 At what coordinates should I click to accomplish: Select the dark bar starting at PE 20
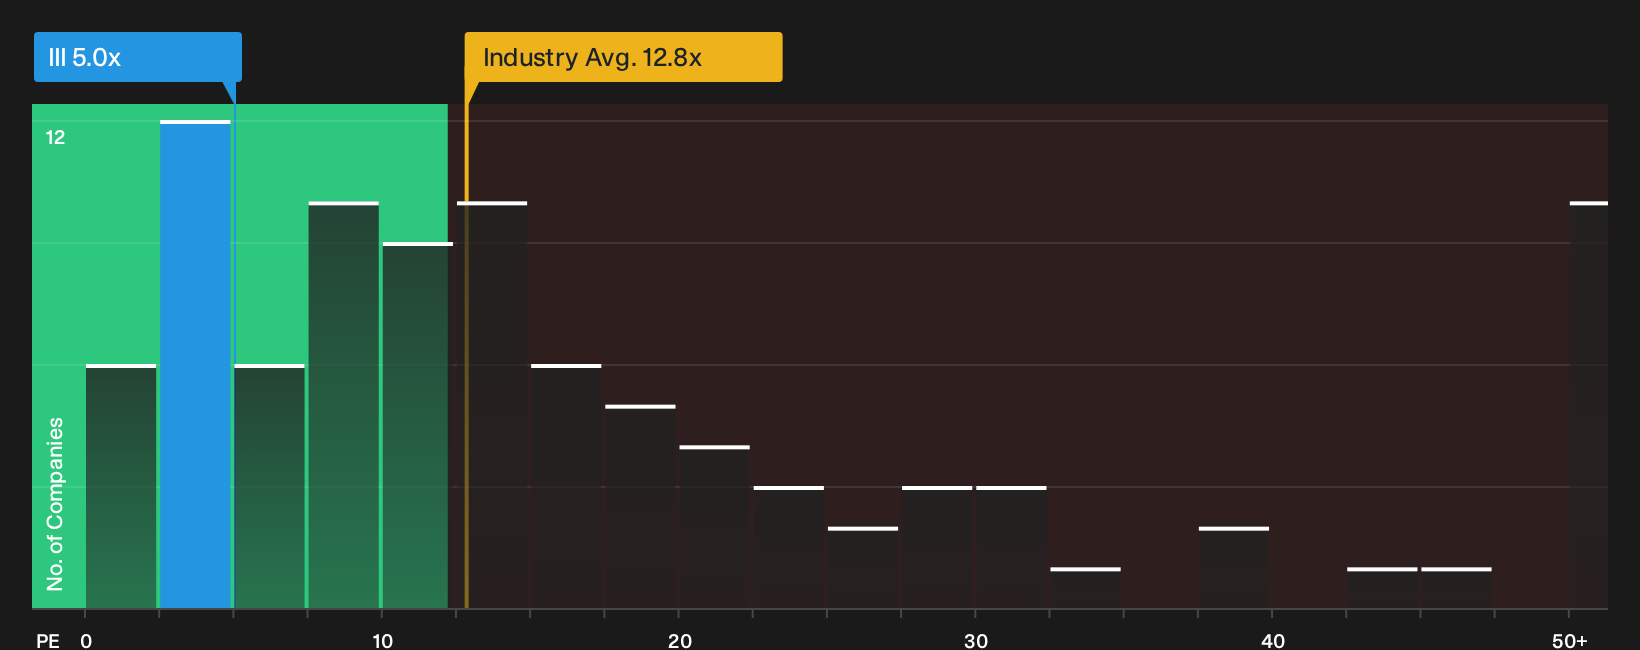coord(715,527)
